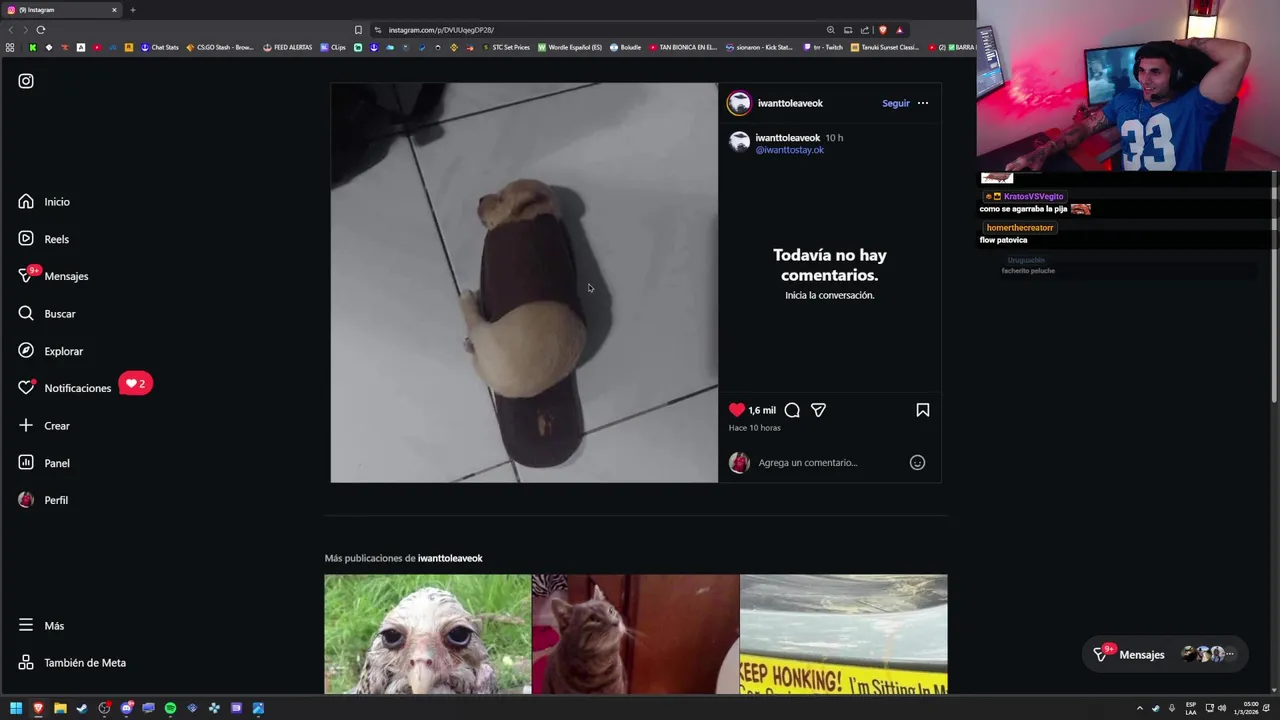Click KratosVSVegito username in chat overlay
Image resolution: width=1280 pixels, height=720 pixels.
pos(1033,197)
